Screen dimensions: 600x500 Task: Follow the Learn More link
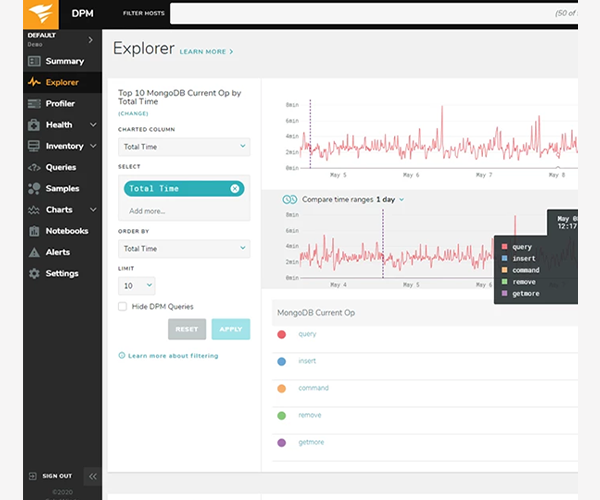pos(206,52)
